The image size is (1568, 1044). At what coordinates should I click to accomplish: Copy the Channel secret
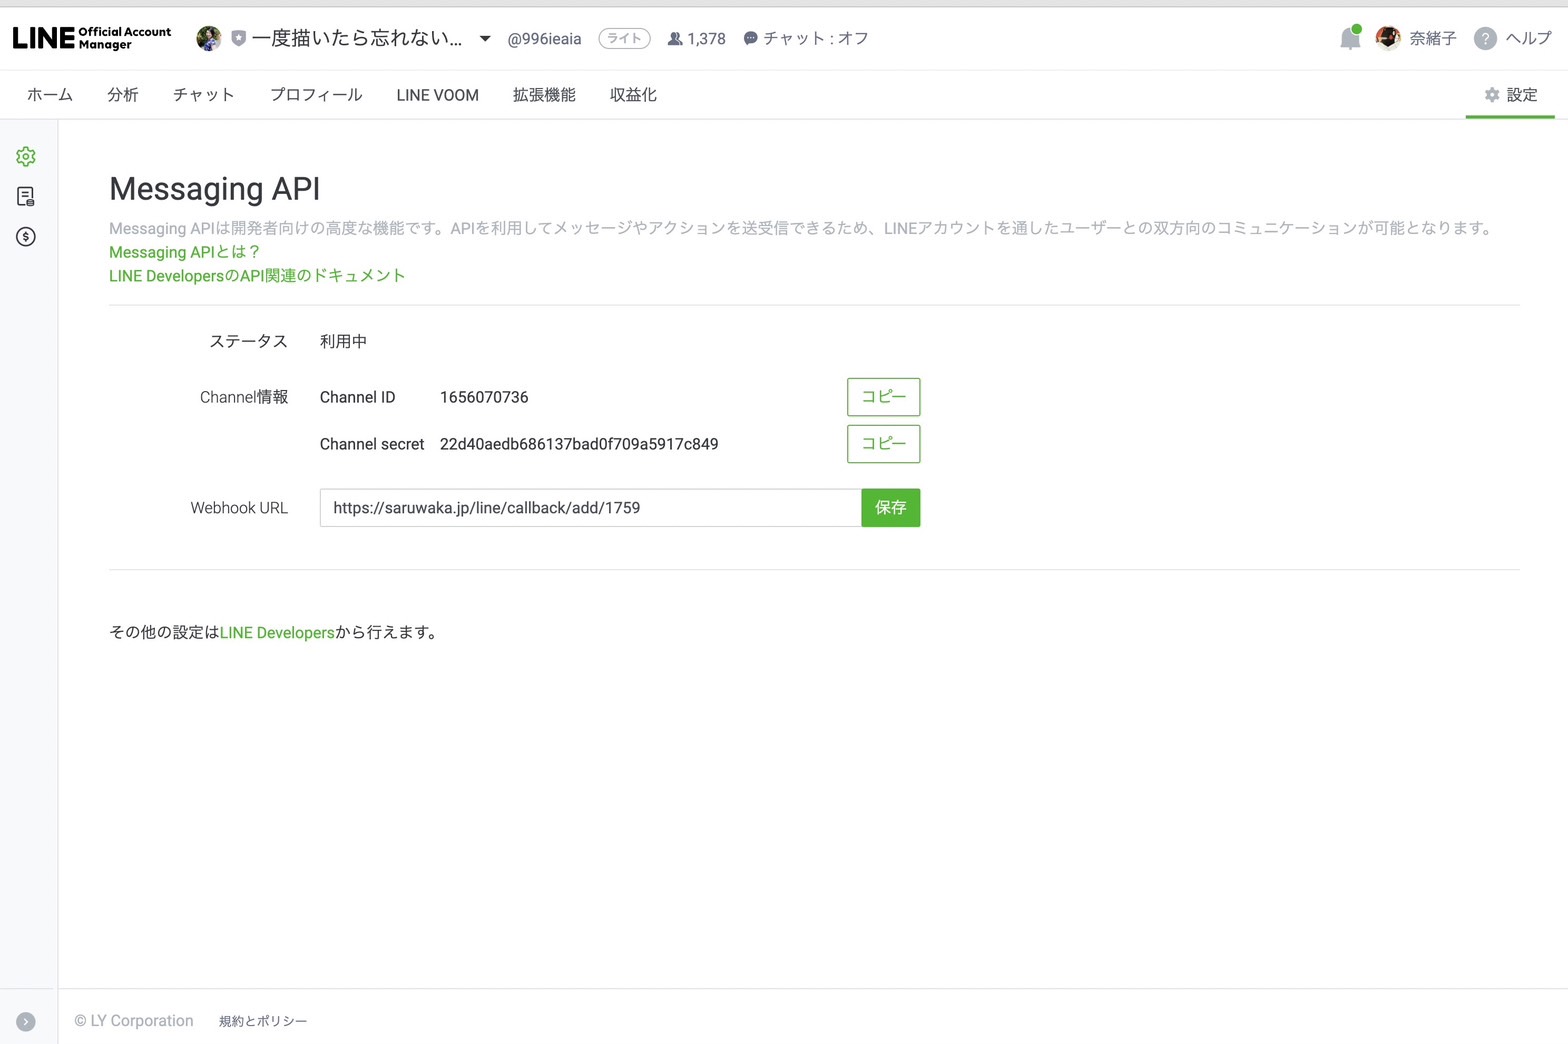point(884,444)
